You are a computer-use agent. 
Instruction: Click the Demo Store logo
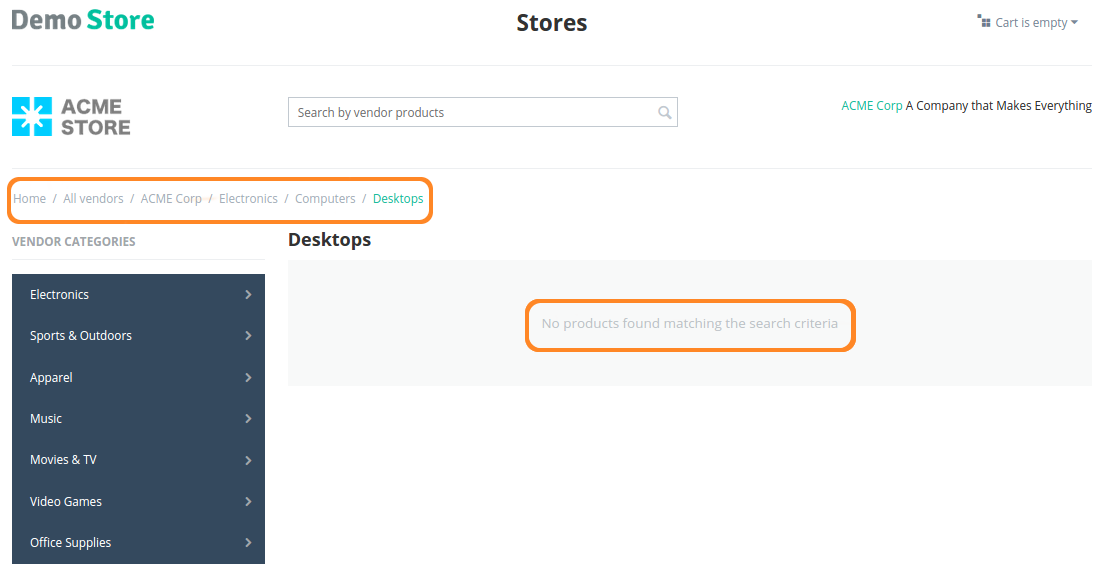[x=83, y=20]
